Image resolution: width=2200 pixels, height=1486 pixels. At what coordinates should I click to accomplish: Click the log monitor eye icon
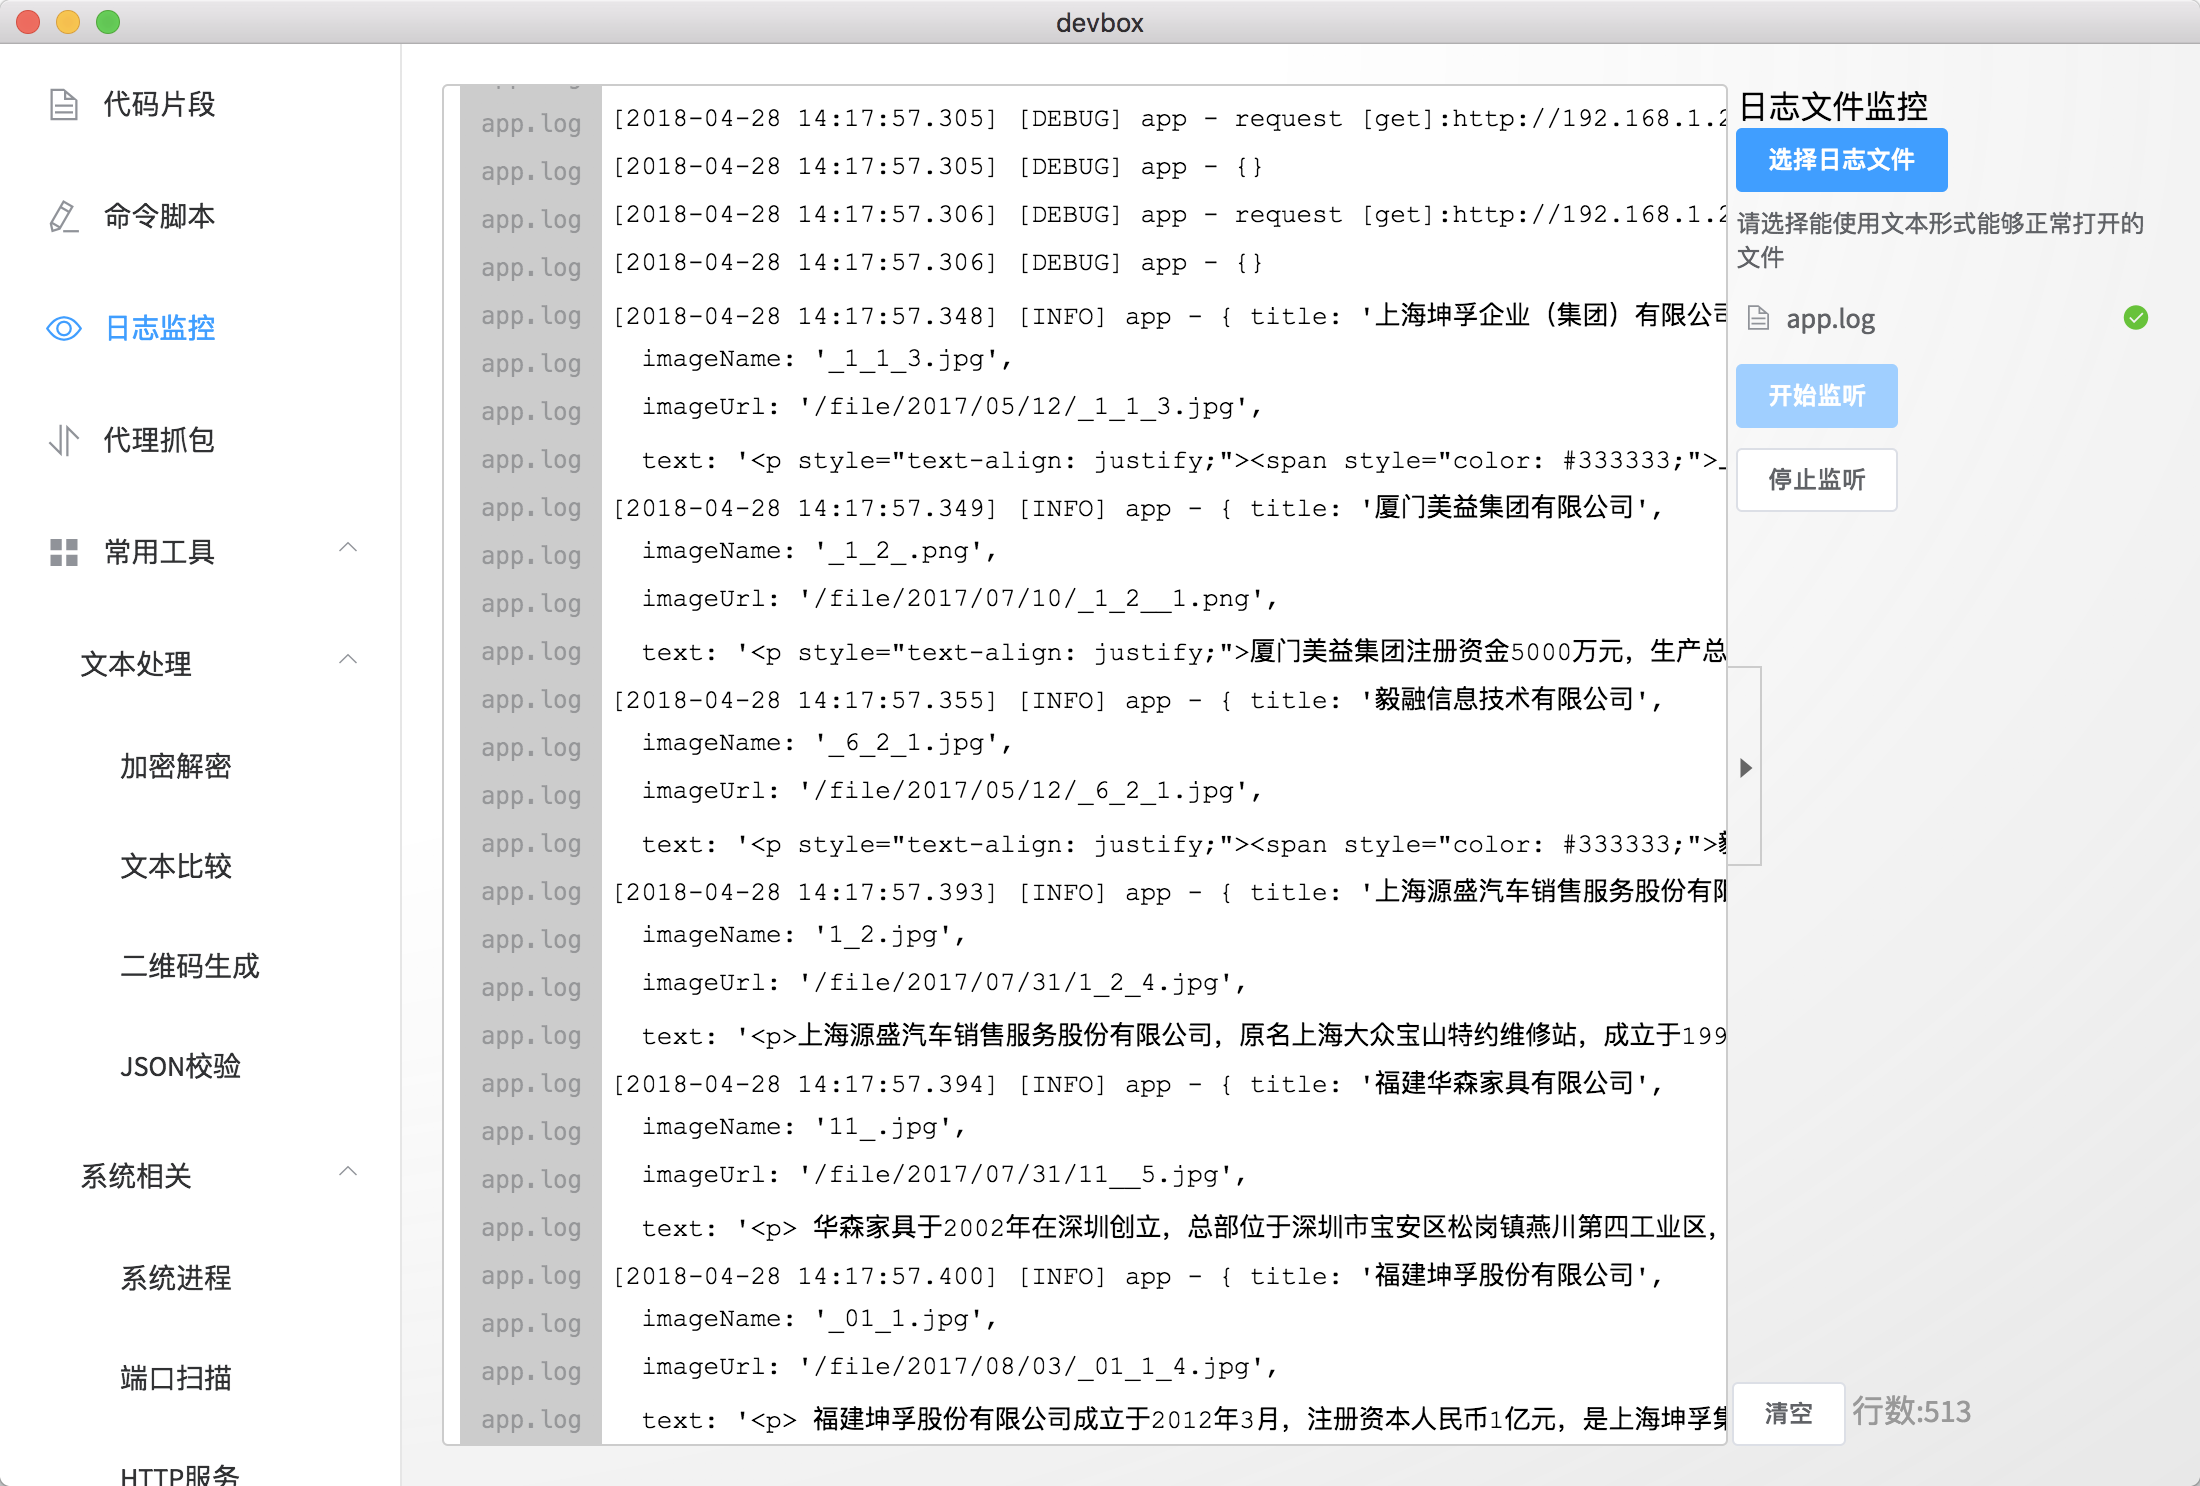click(64, 328)
